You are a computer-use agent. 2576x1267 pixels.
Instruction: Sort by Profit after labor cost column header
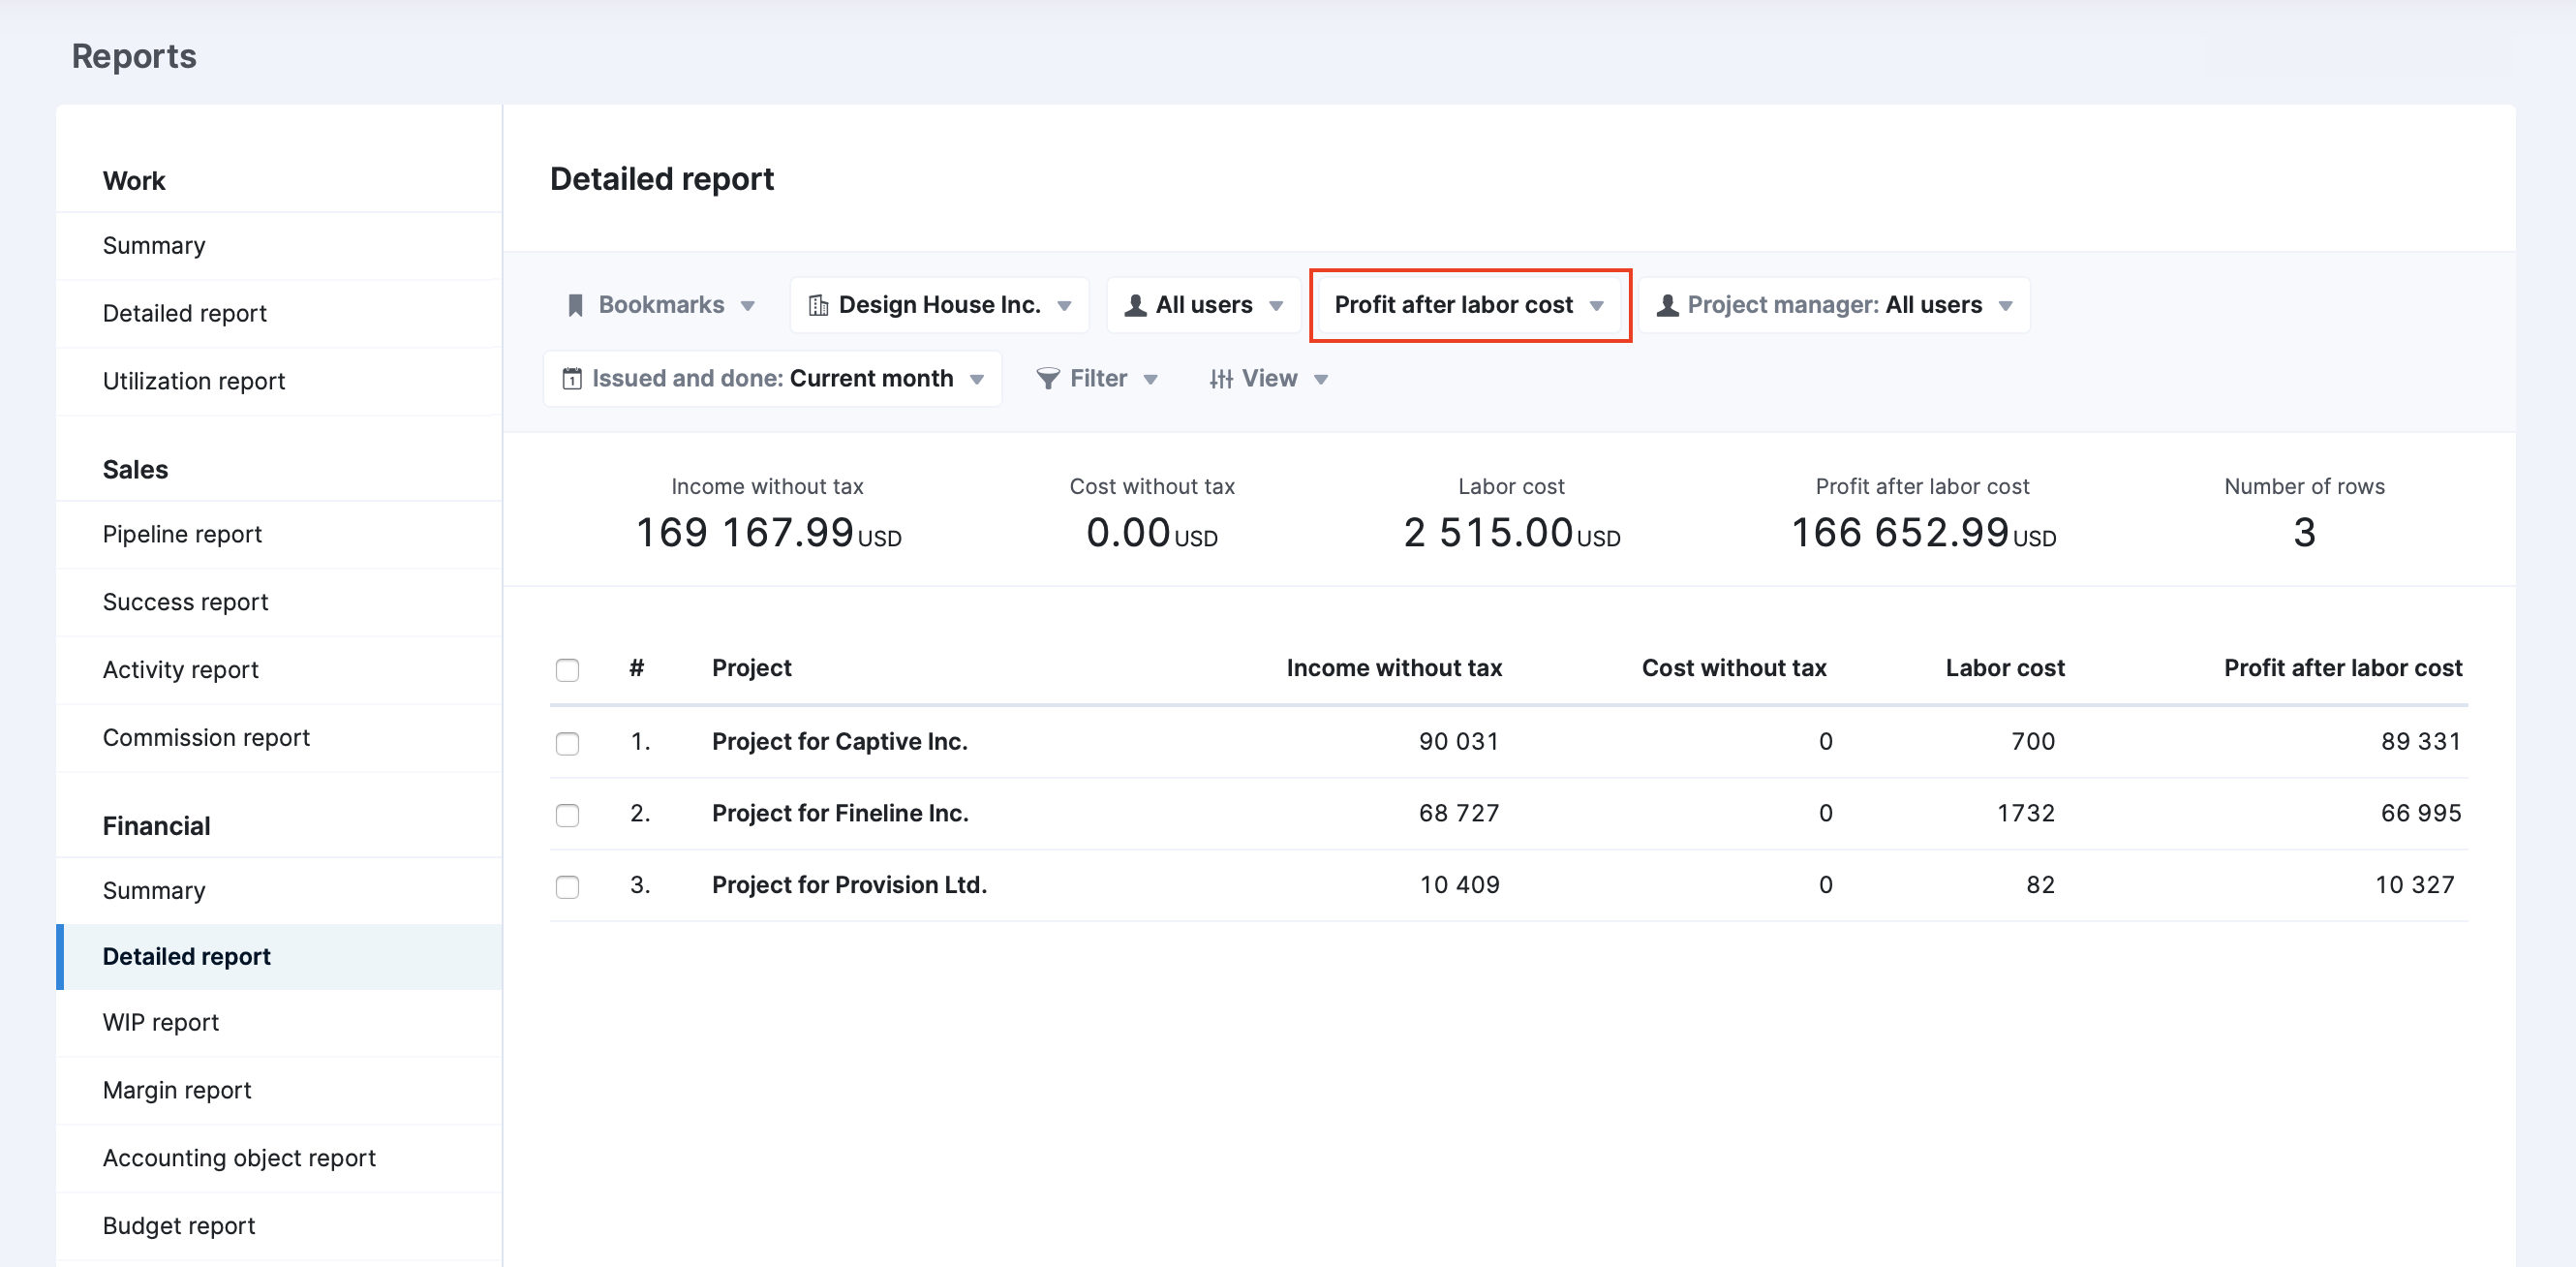point(2343,669)
